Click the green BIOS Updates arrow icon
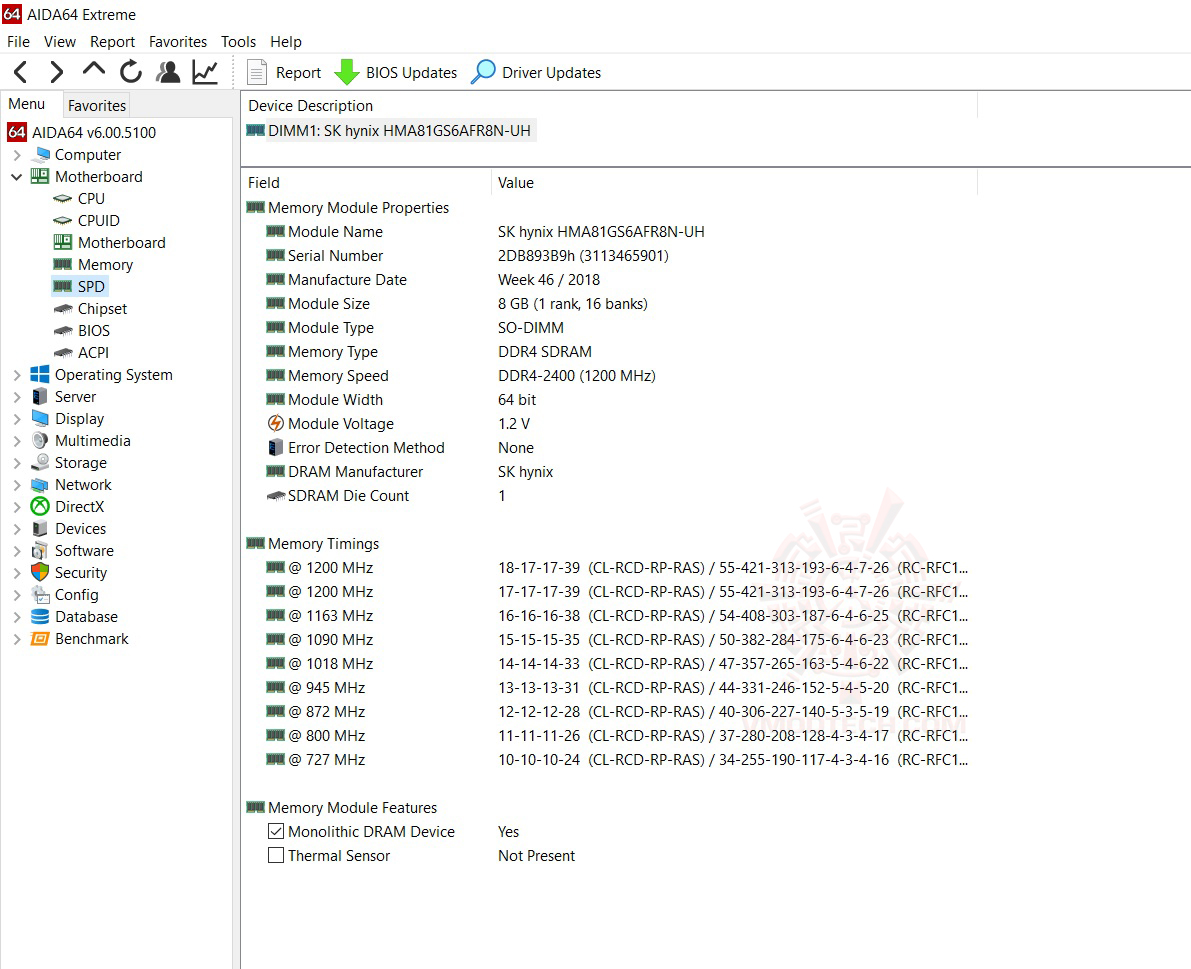The image size is (1191, 969). click(x=347, y=72)
